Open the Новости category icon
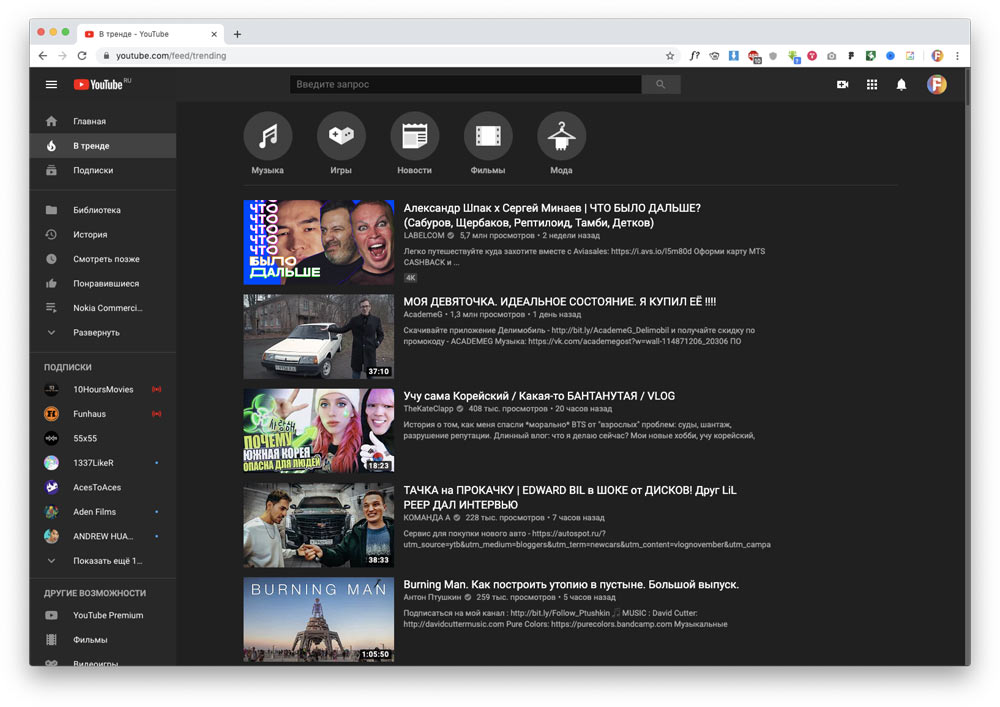1000x707 pixels. [414, 136]
